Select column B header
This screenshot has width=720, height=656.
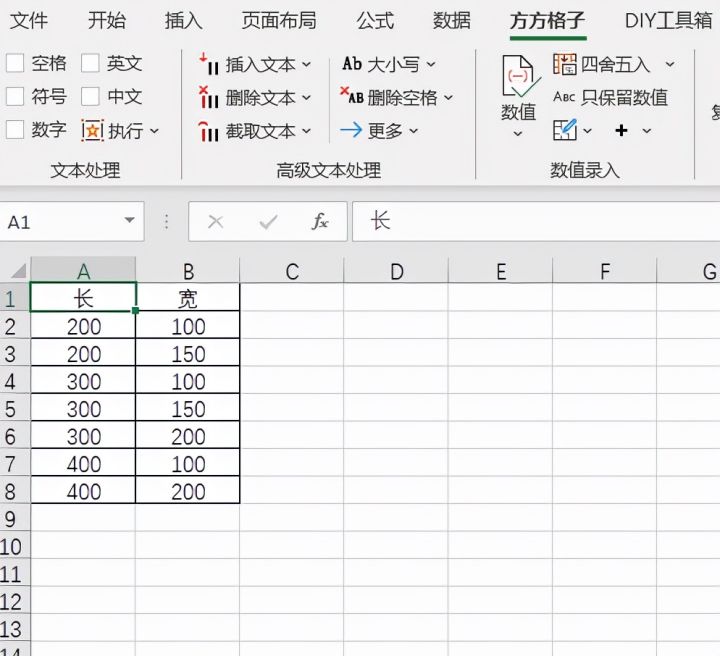pos(188,271)
